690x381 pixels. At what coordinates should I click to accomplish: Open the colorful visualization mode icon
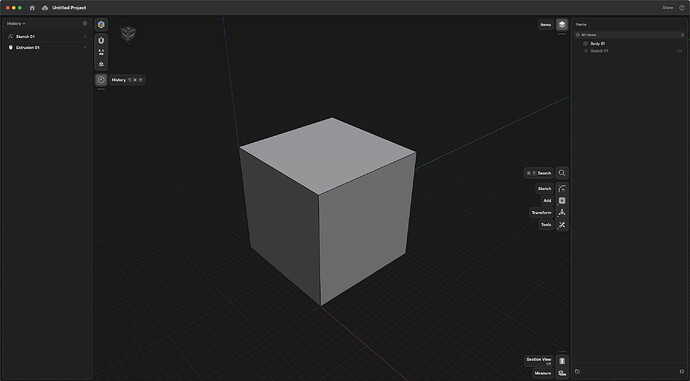click(101, 25)
